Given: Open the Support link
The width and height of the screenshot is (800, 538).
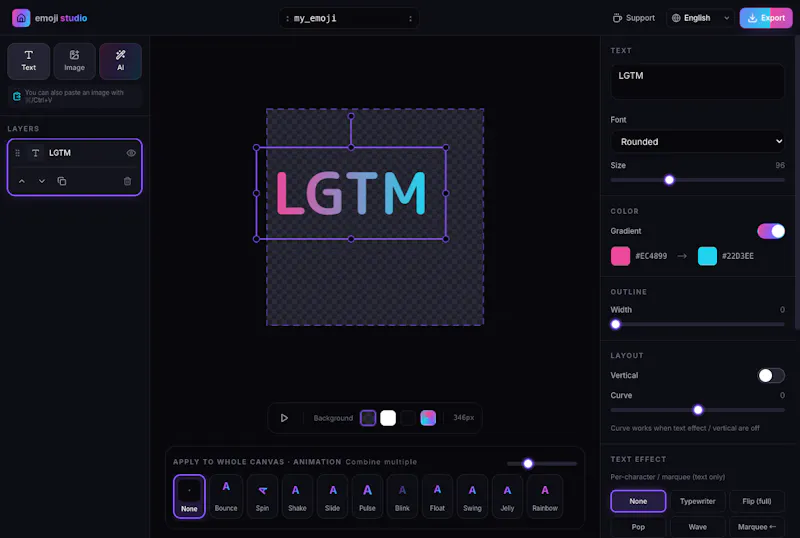Looking at the screenshot, I should 634,18.
